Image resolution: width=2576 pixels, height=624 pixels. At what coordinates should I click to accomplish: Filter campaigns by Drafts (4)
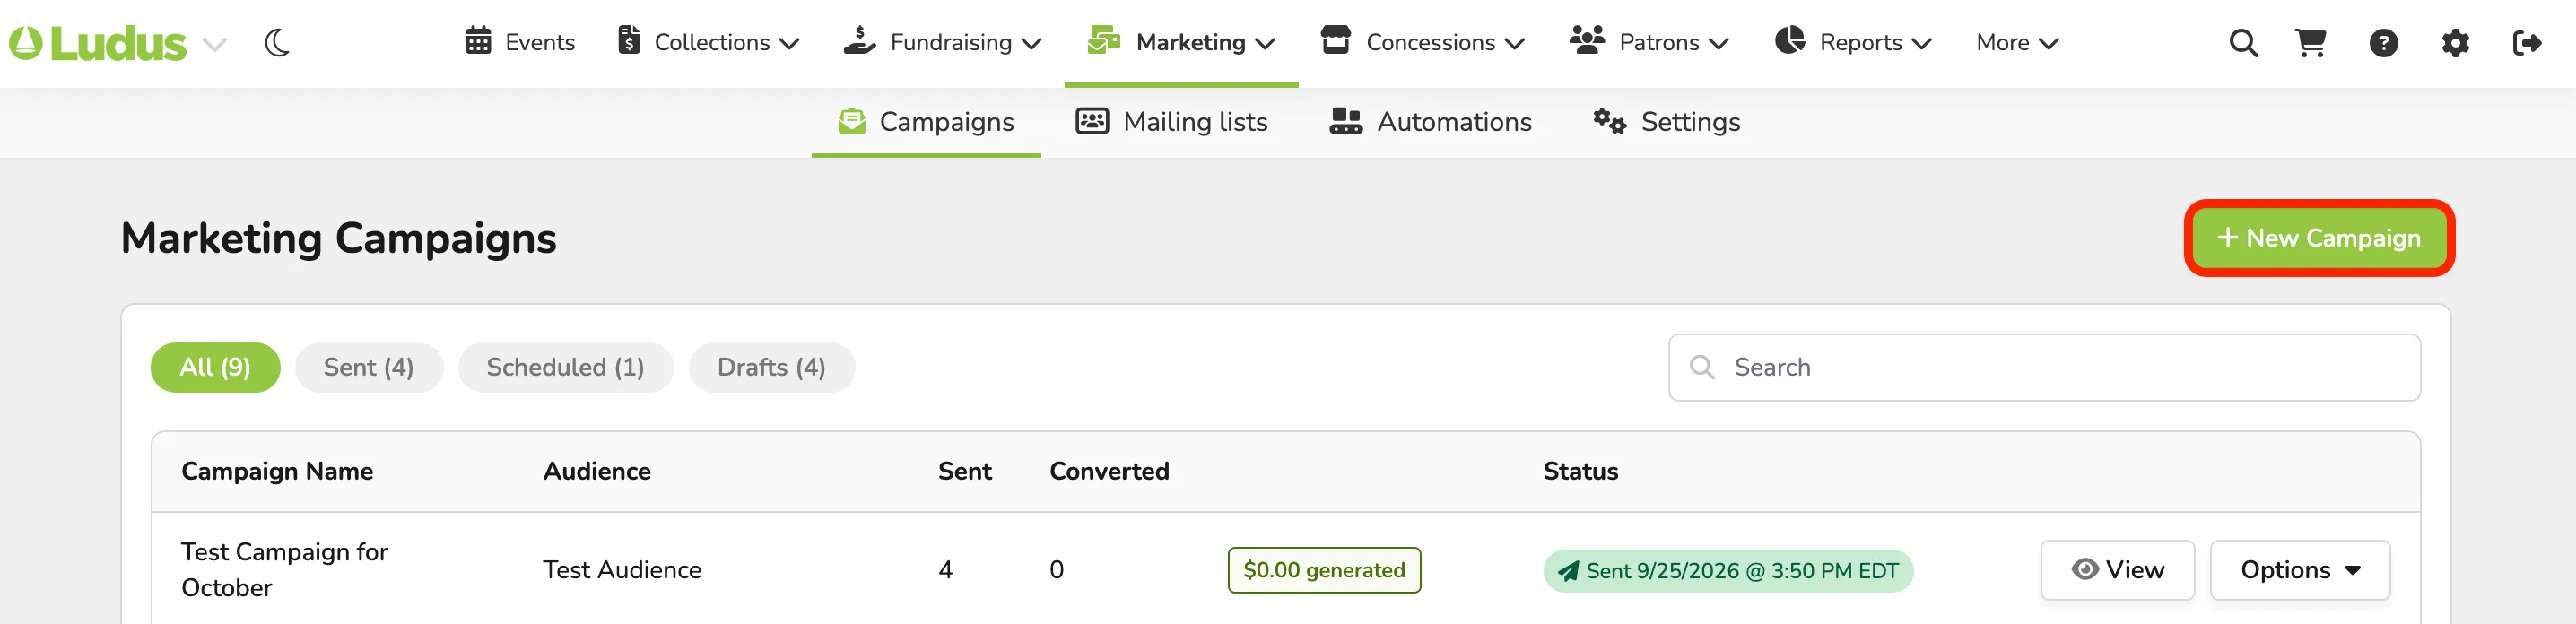771,368
